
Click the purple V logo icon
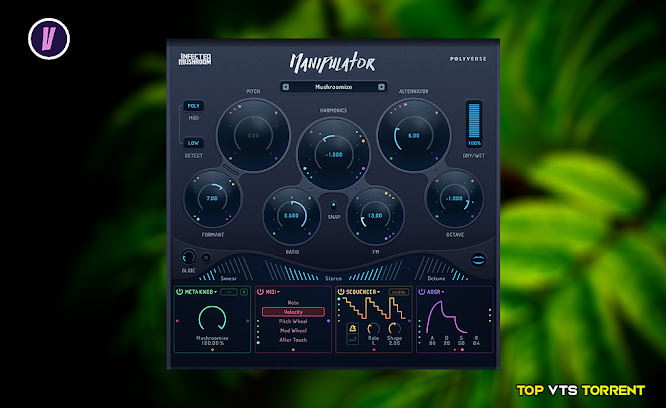(49, 39)
